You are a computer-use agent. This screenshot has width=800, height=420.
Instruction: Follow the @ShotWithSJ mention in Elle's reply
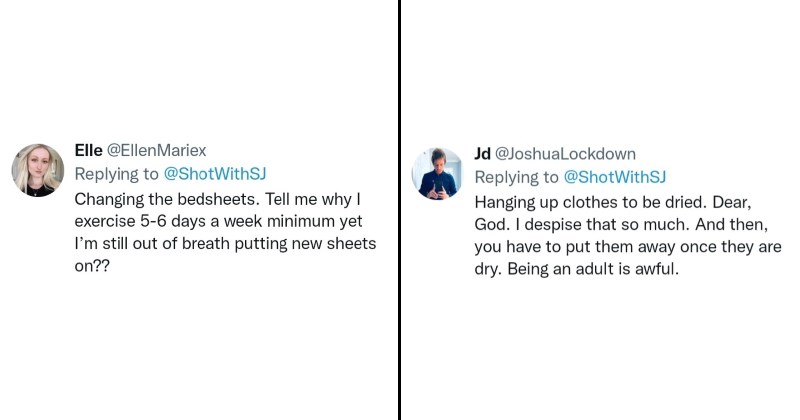pos(215,174)
